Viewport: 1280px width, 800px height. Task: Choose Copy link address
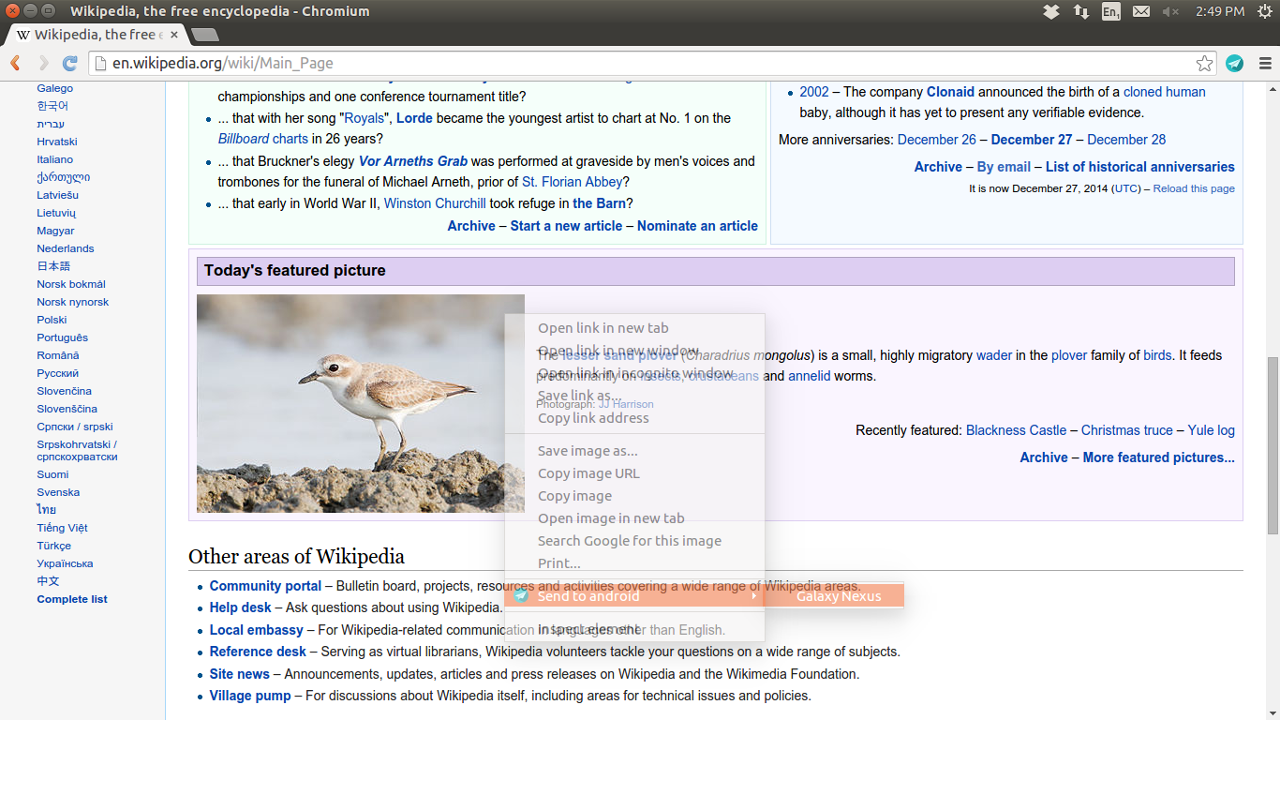click(x=593, y=418)
